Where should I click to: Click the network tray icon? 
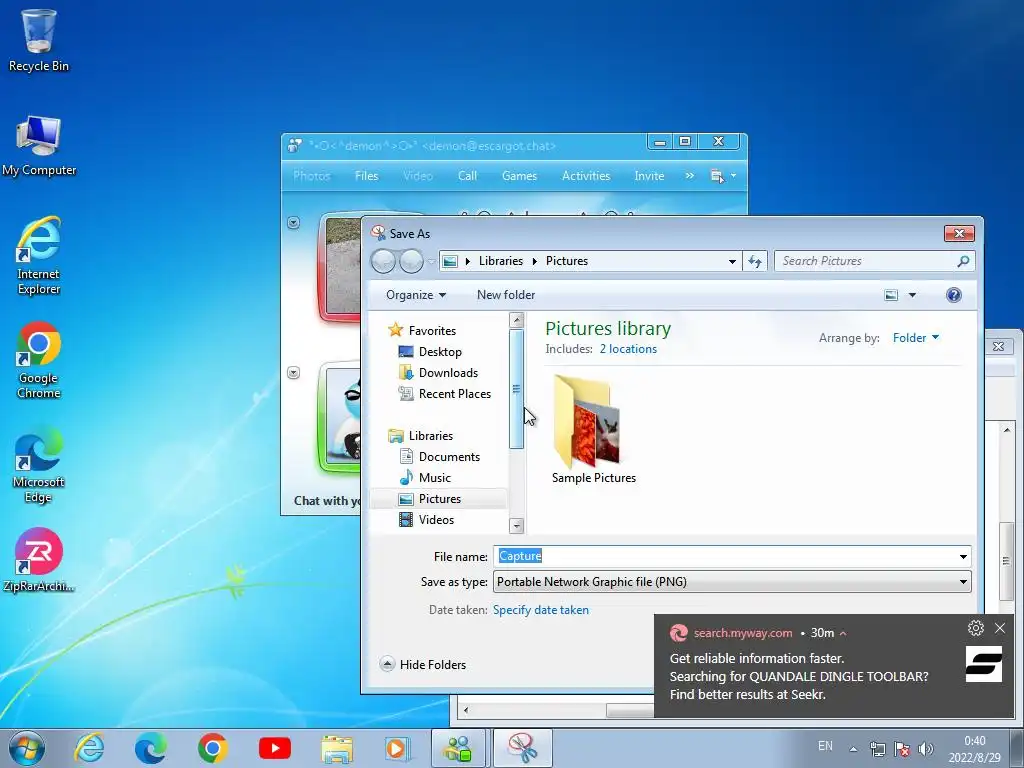(878, 749)
